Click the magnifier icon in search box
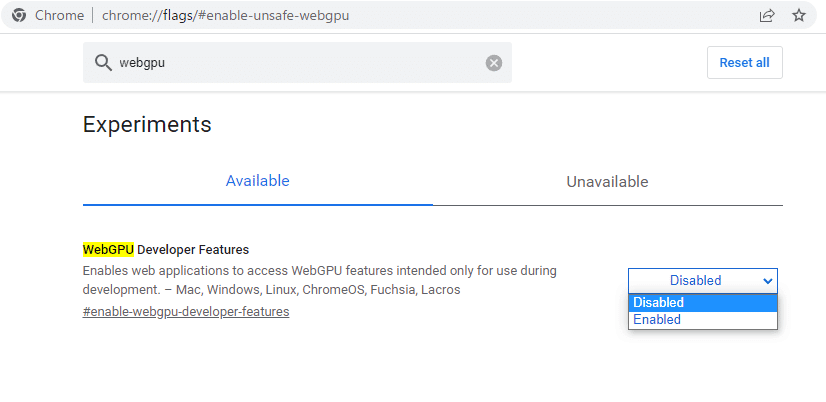 click(x=103, y=63)
